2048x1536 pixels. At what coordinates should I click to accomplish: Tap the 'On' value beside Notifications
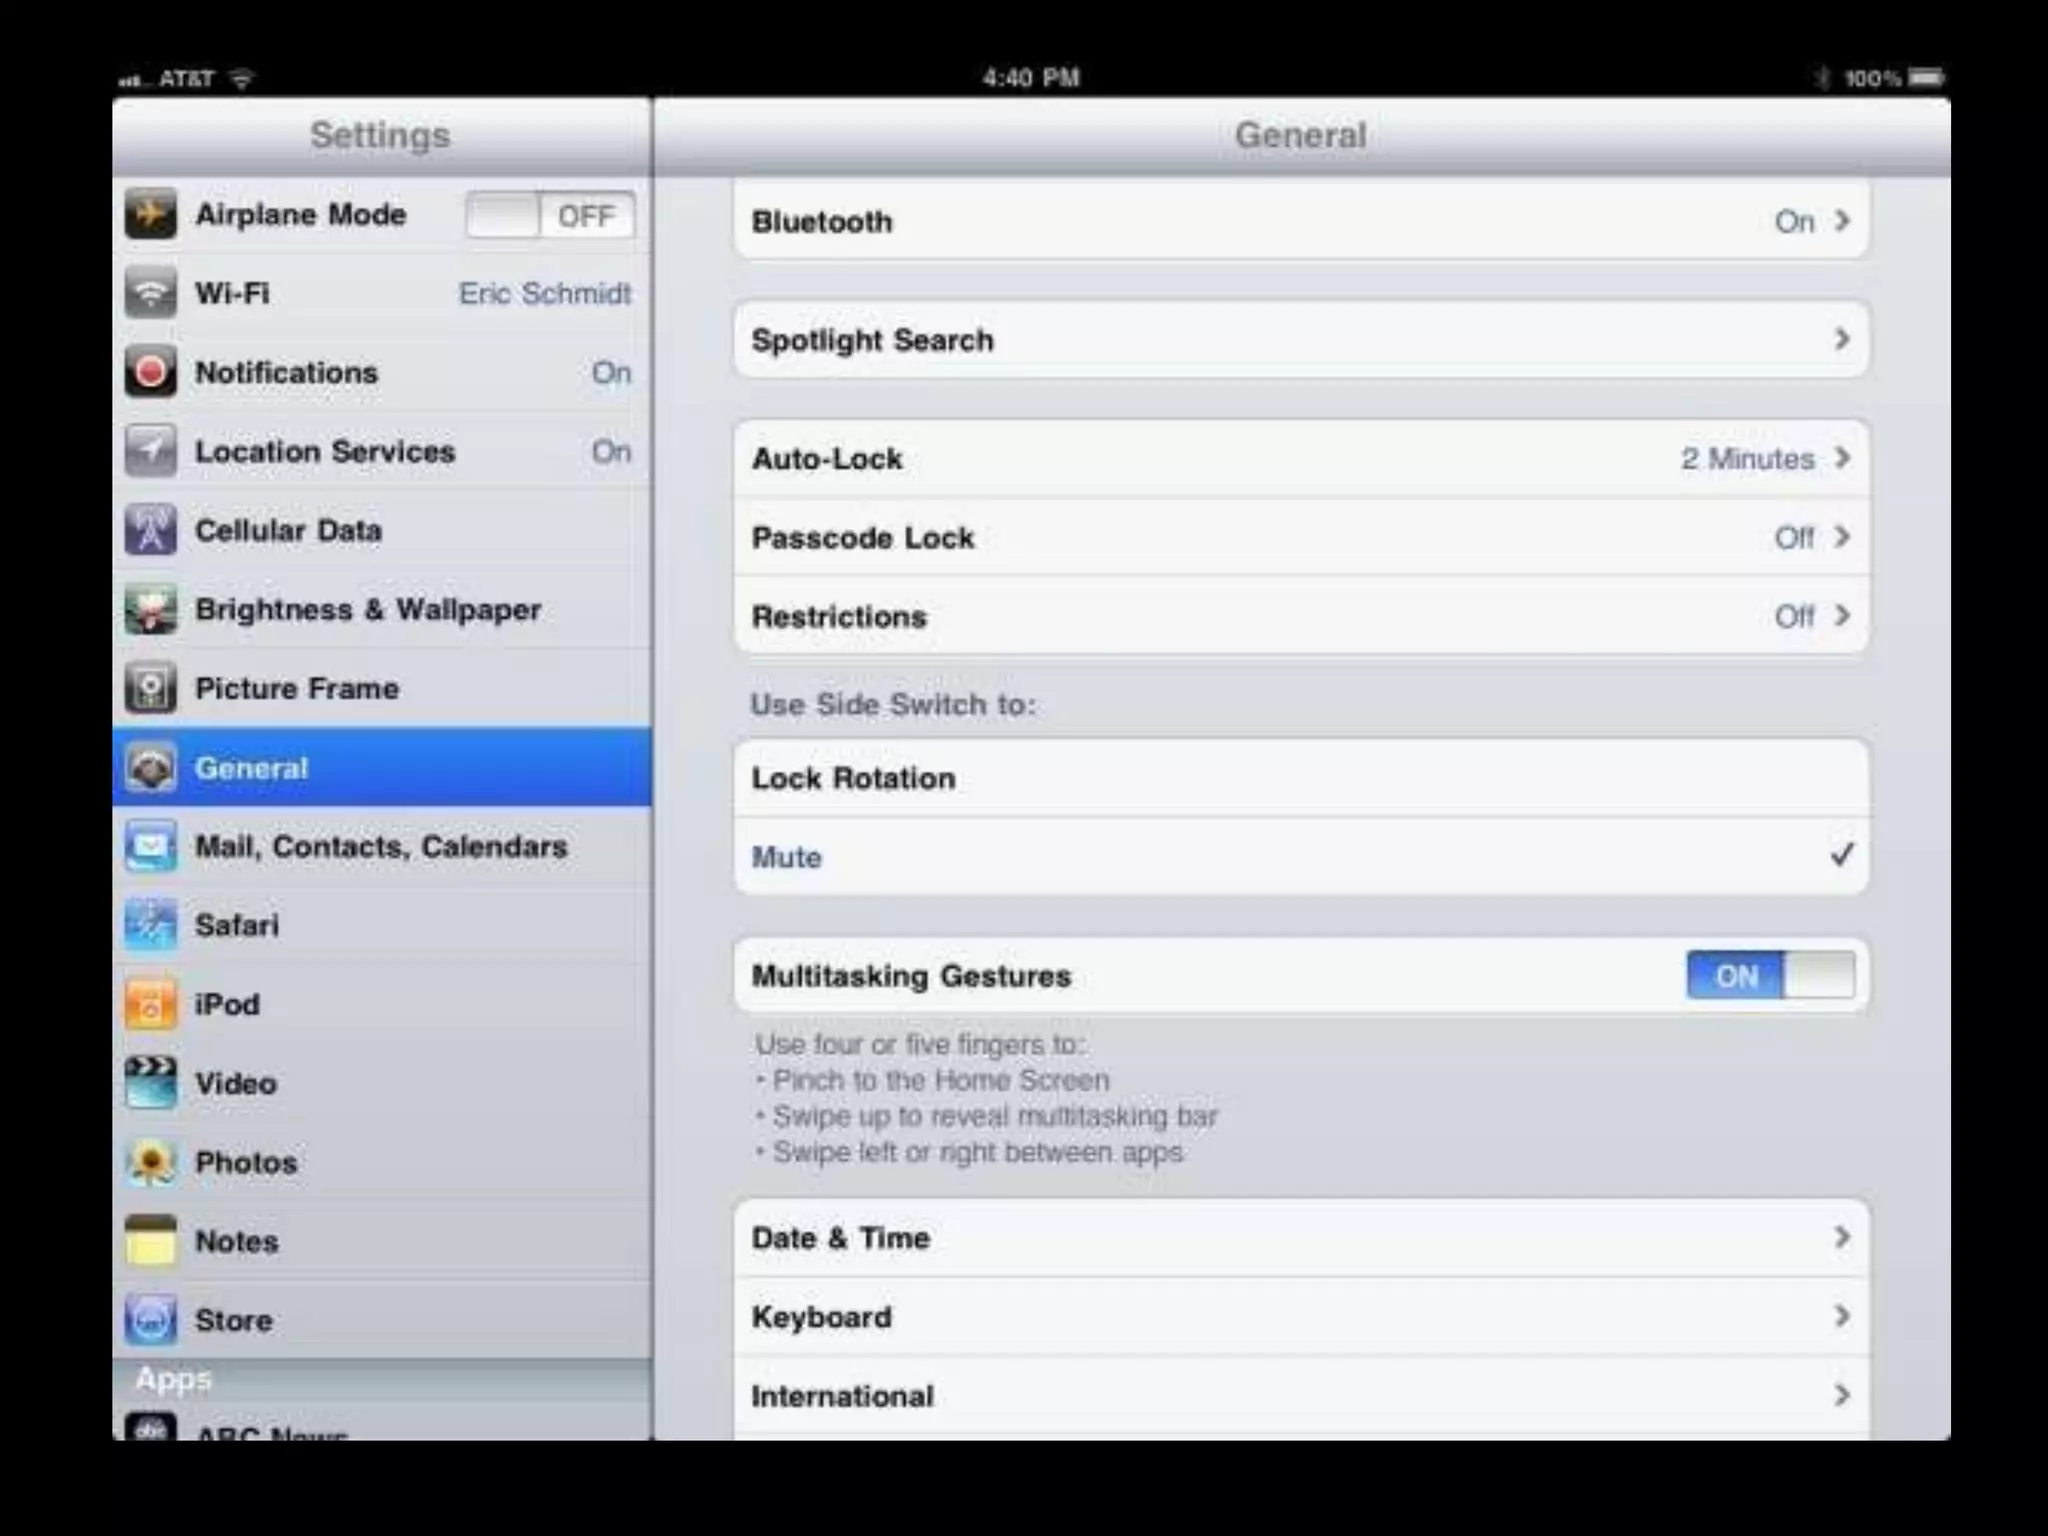[612, 372]
